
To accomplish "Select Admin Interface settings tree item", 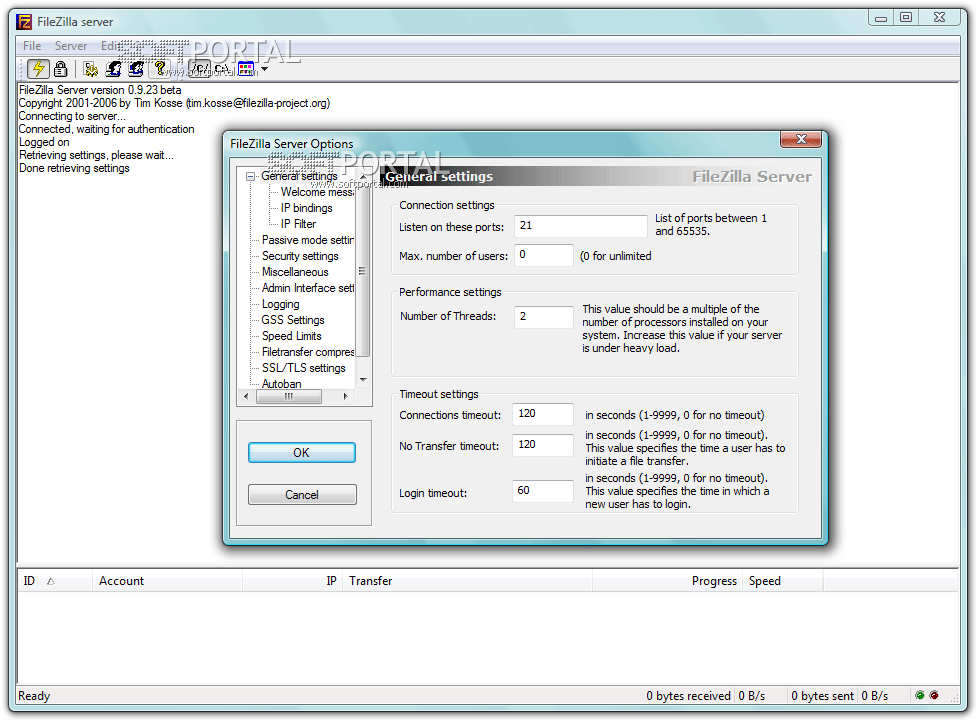I will (307, 288).
